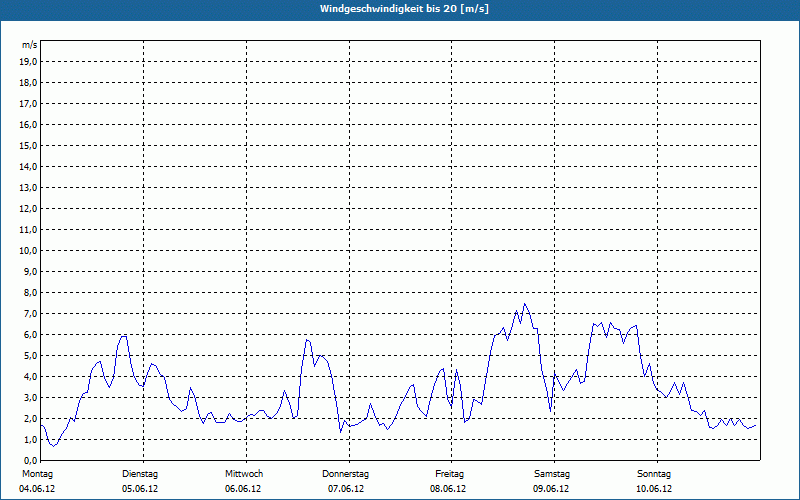Viewport: 800px width, 500px height.
Task: Select the 17,0 axis label
Action: coord(28,104)
